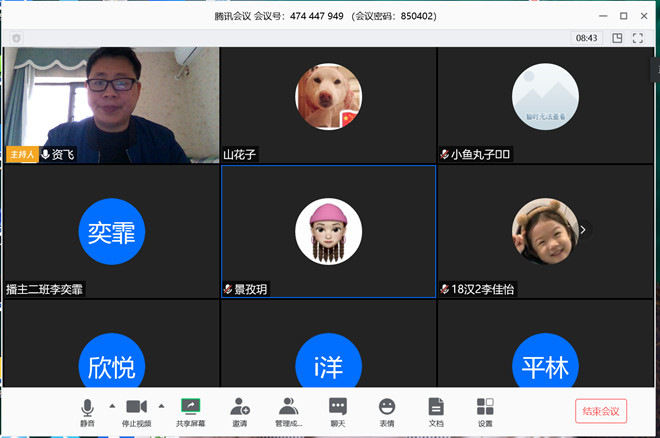Expand video options arrow beside camera
Viewport: 660px width, 438px height.
(161, 405)
